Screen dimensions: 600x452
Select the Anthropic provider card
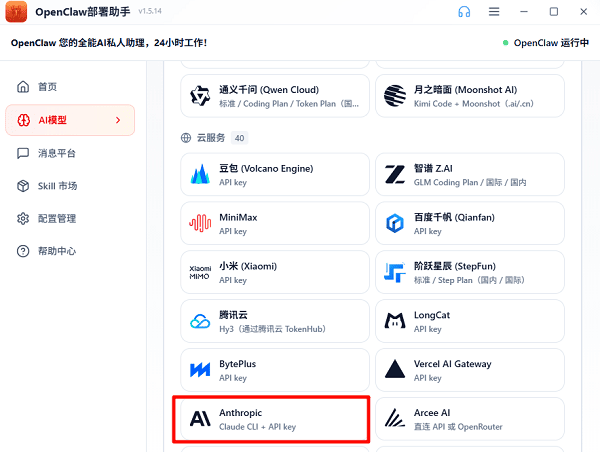click(x=275, y=419)
